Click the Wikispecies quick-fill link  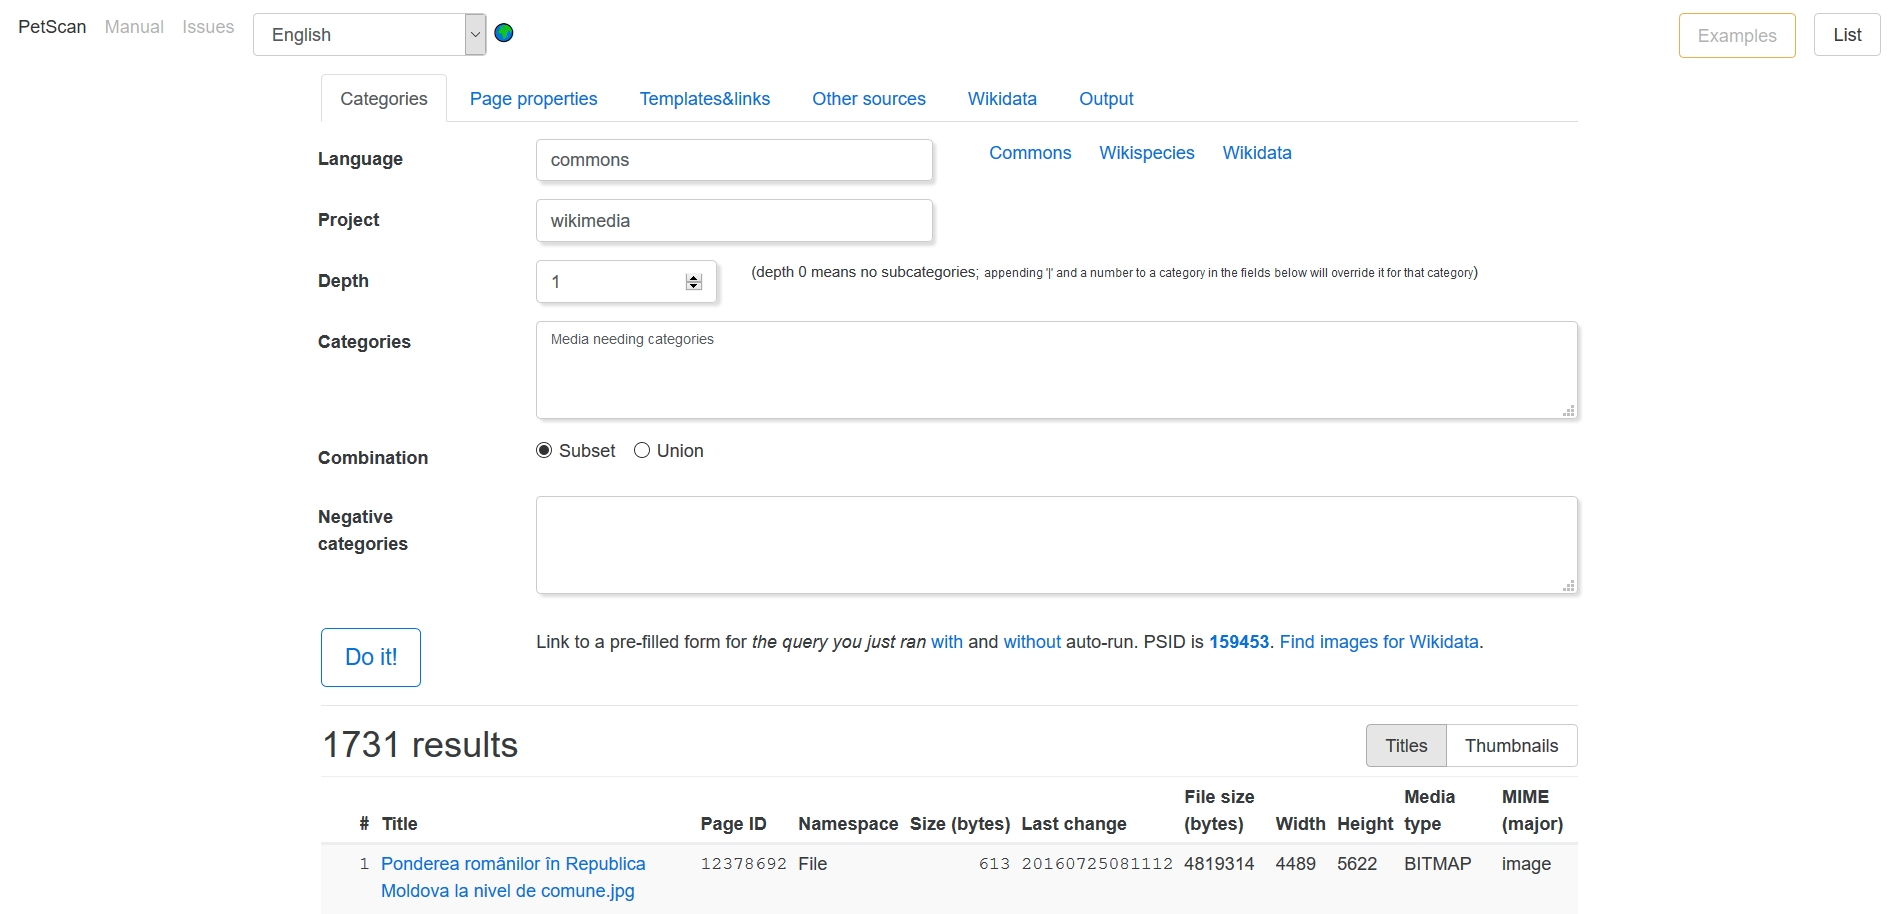pyautogui.click(x=1146, y=153)
